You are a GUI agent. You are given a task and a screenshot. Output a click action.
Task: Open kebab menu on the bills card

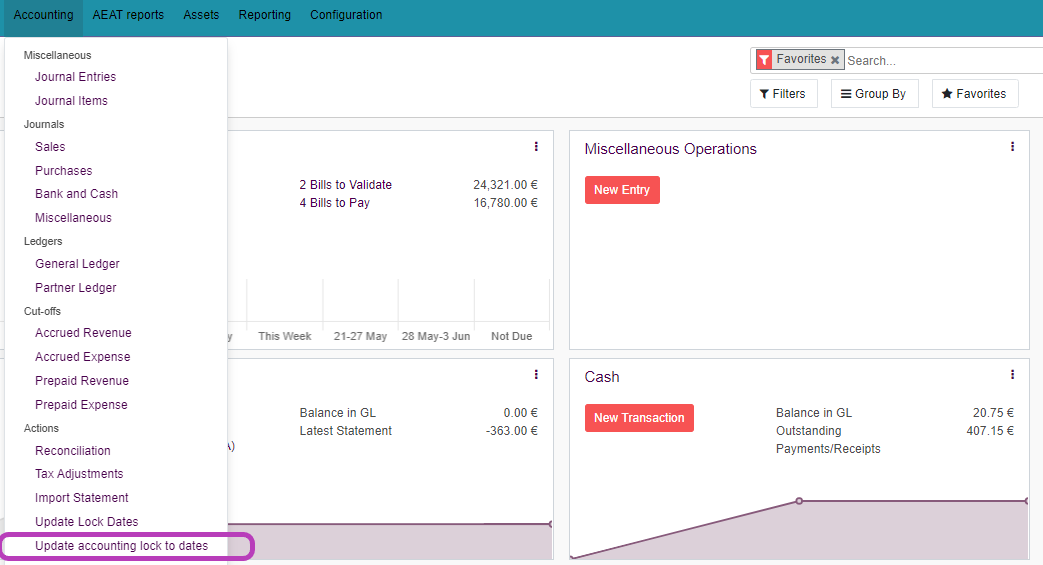click(x=536, y=146)
